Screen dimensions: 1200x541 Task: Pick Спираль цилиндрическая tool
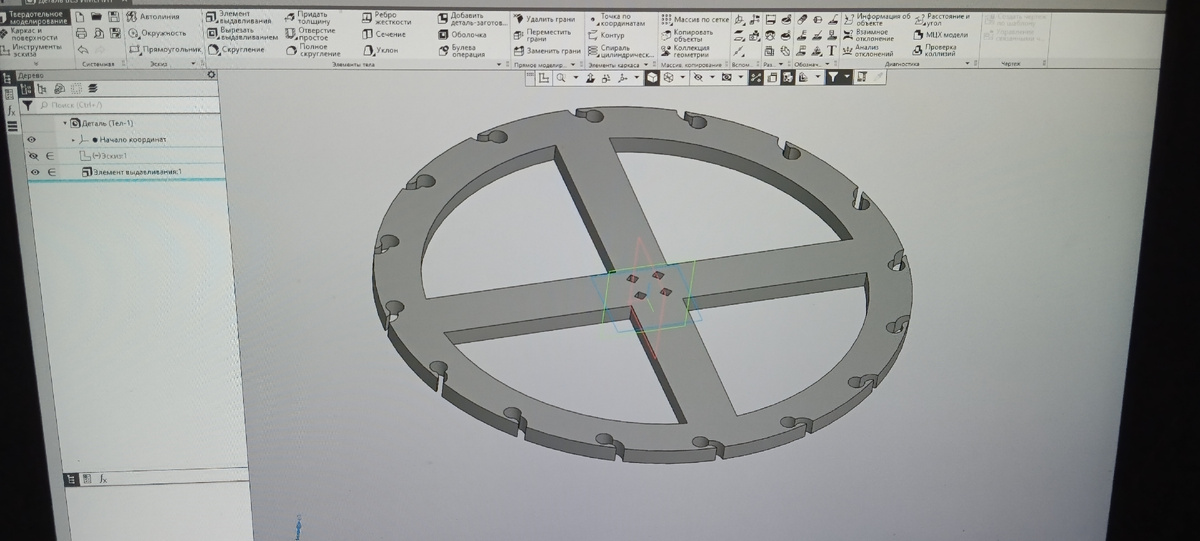(619, 51)
